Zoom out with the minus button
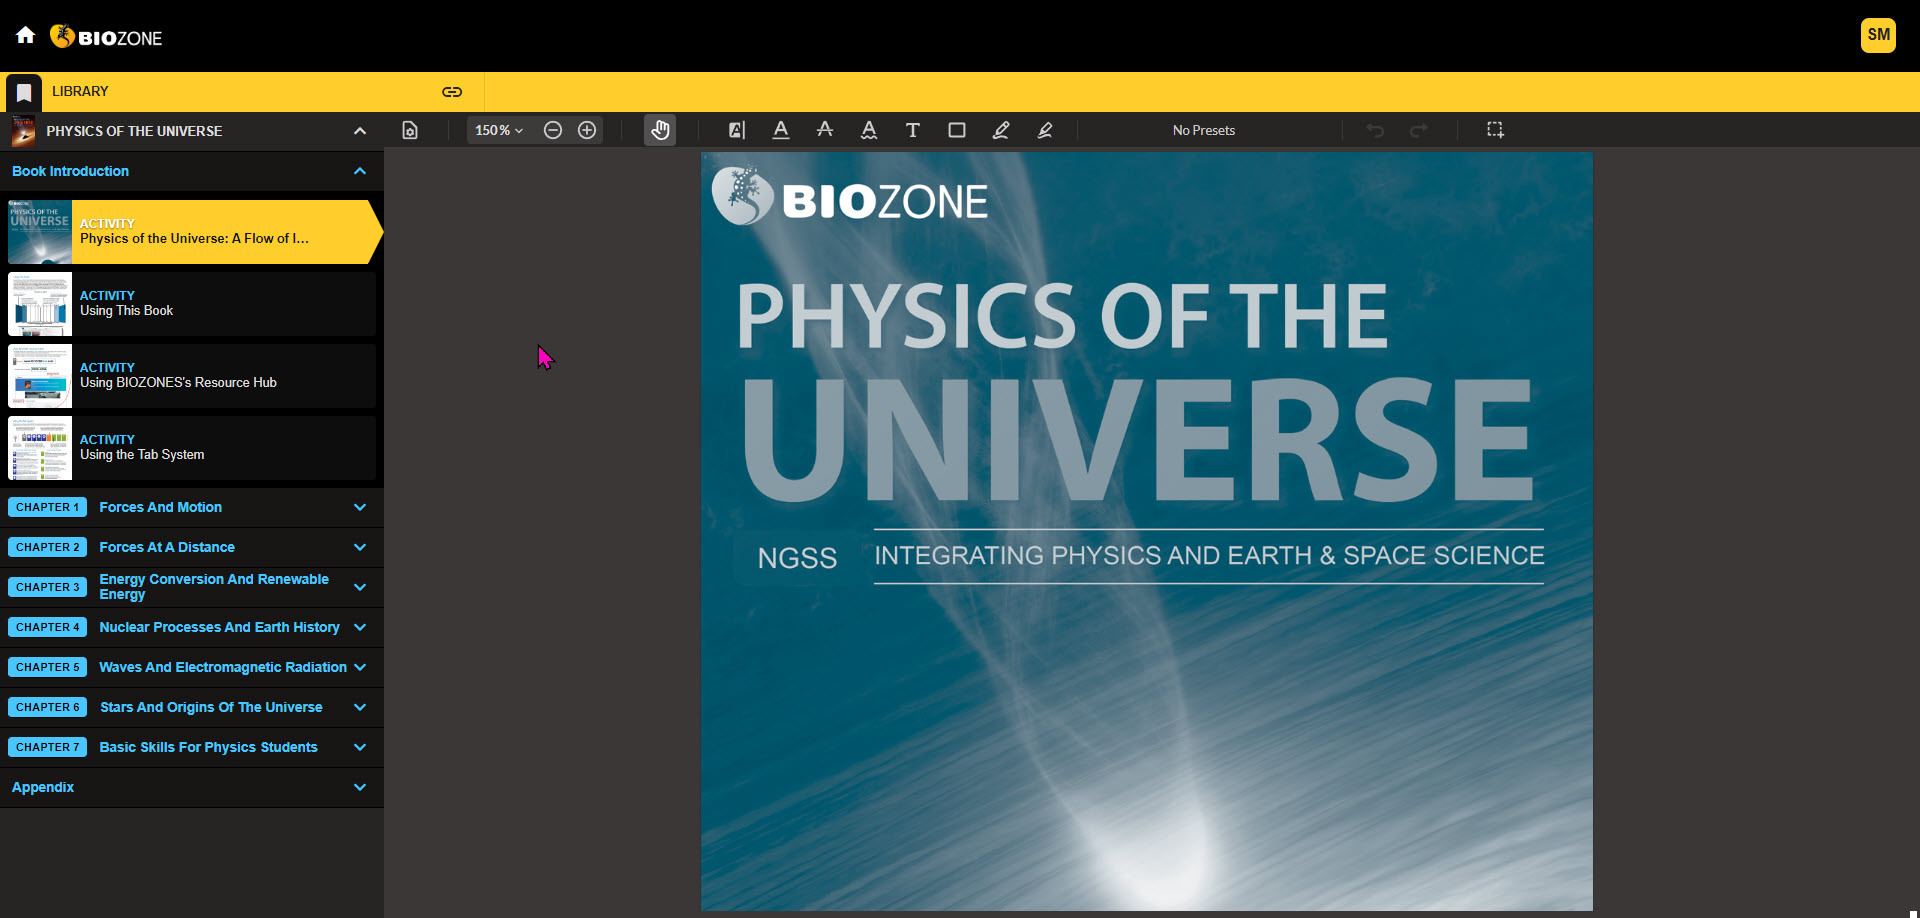 tap(553, 130)
